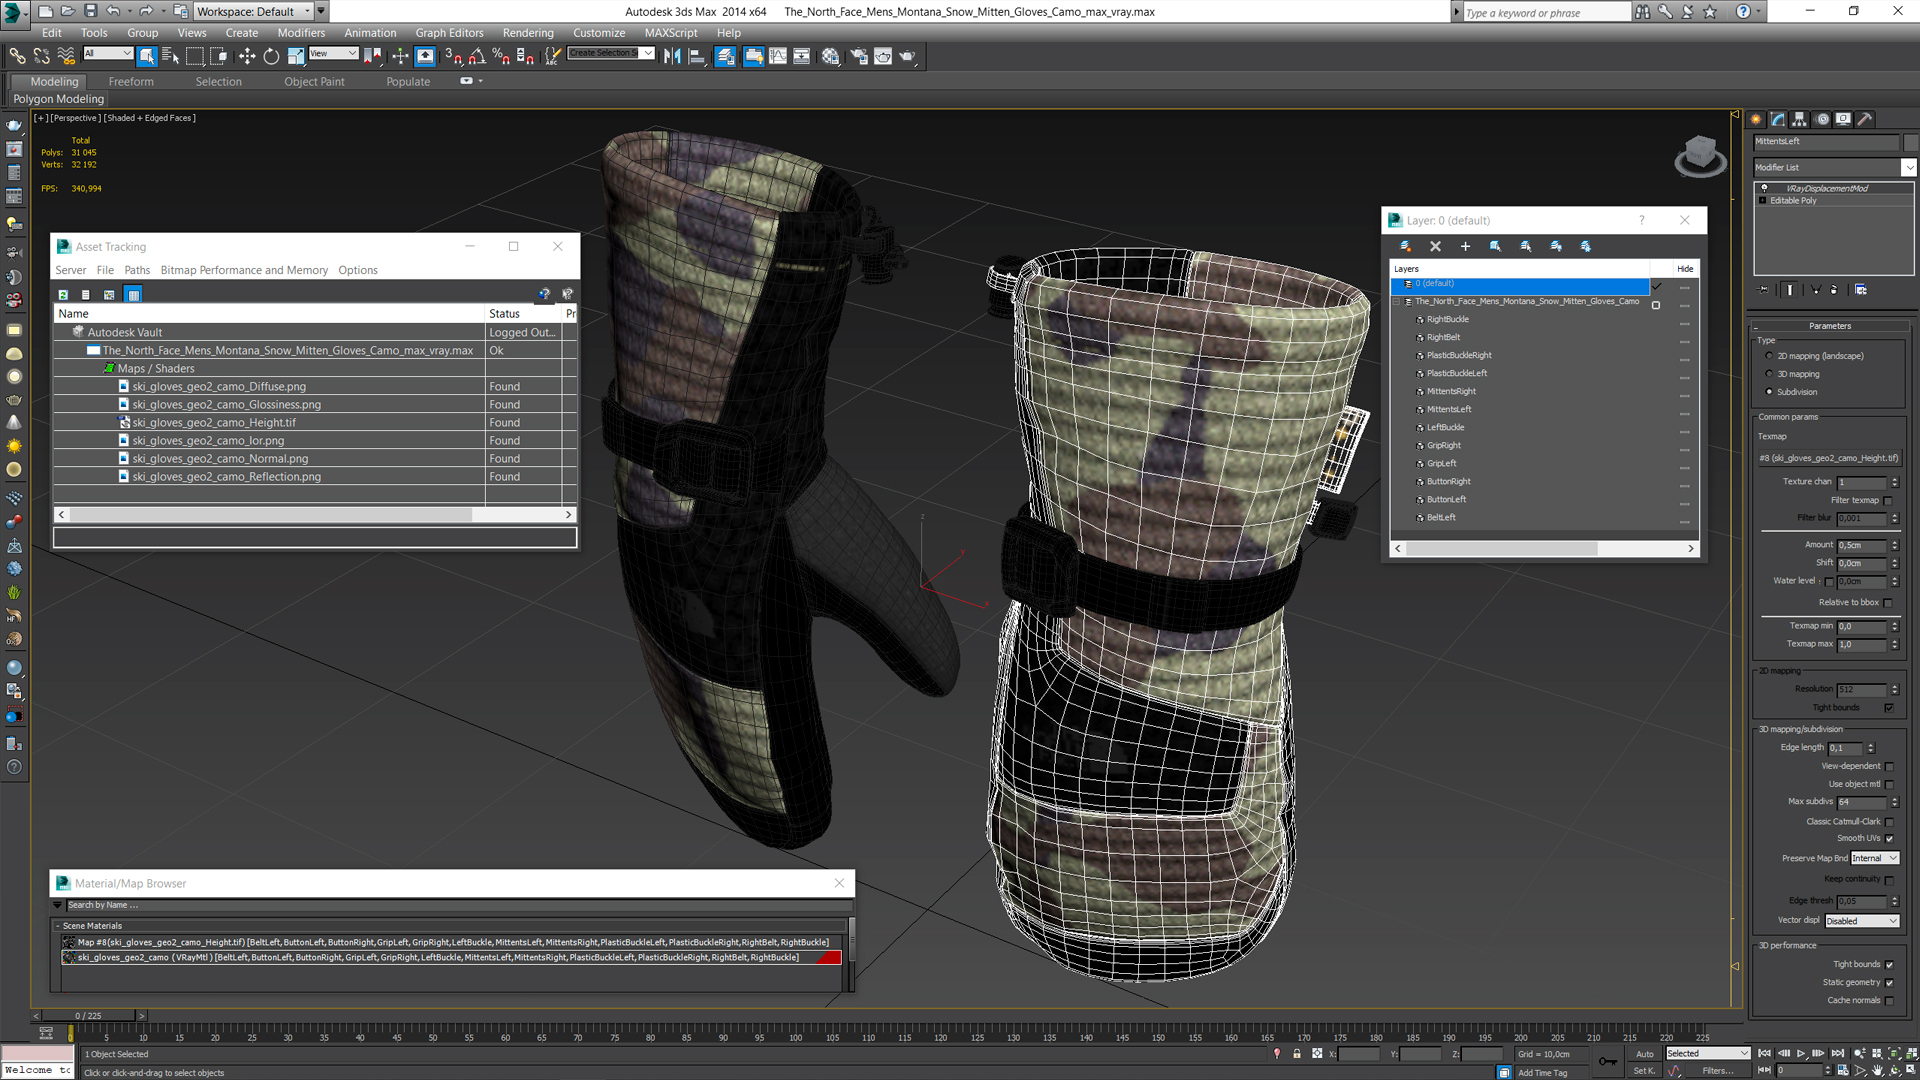Open Vector displ Disabled dropdown
Screen dimensions: 1920x1080
coord(1861,921)
